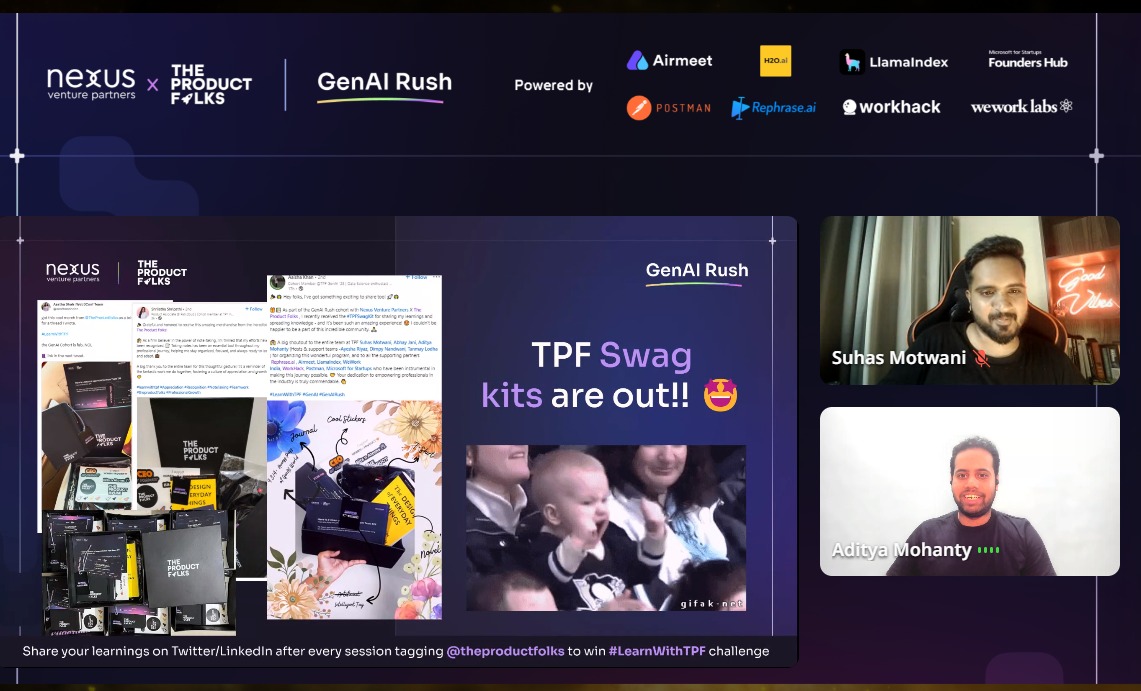This screenshot has width=1141, height=691.
Task: Click the star-eyes emoji on the slide
Action: tap(720, 396)
